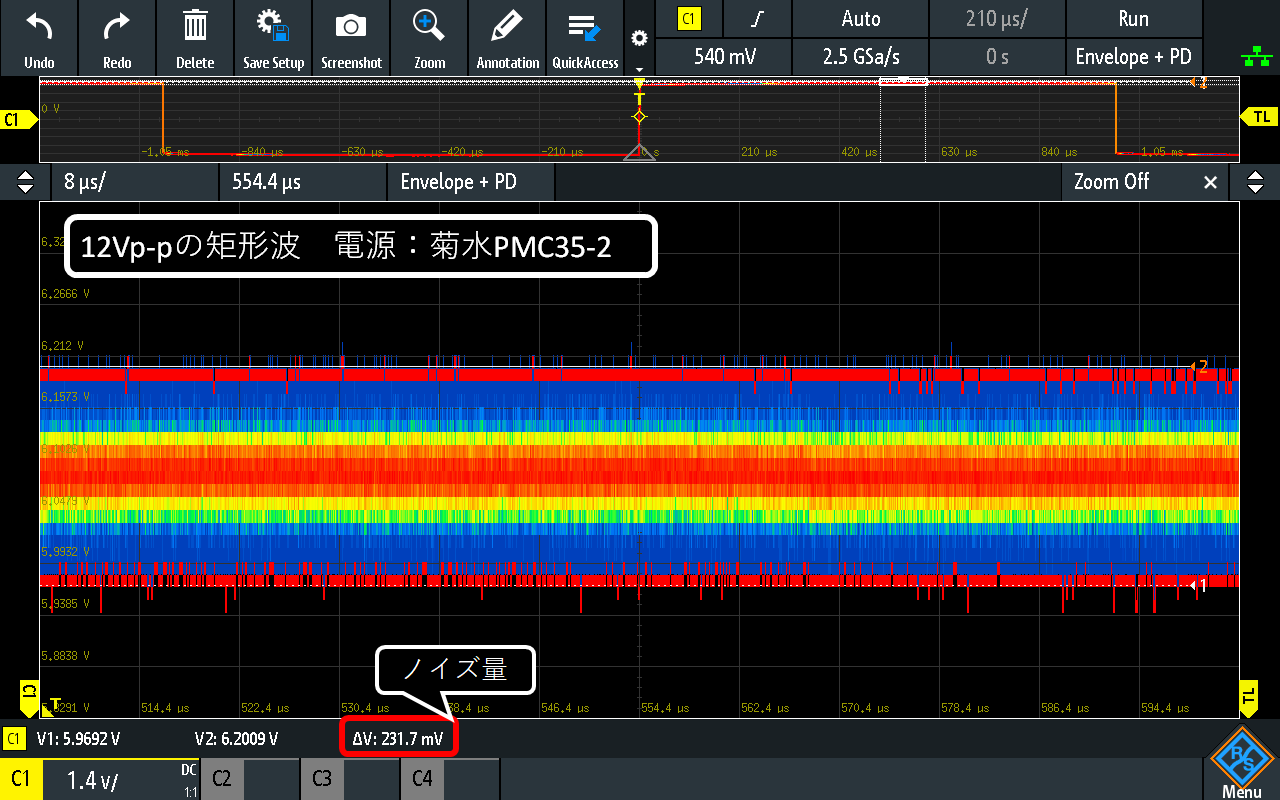
Task: Open the C1 1.4 V/ channel settings
Action: pyautogui.click(x=100, y=779)
